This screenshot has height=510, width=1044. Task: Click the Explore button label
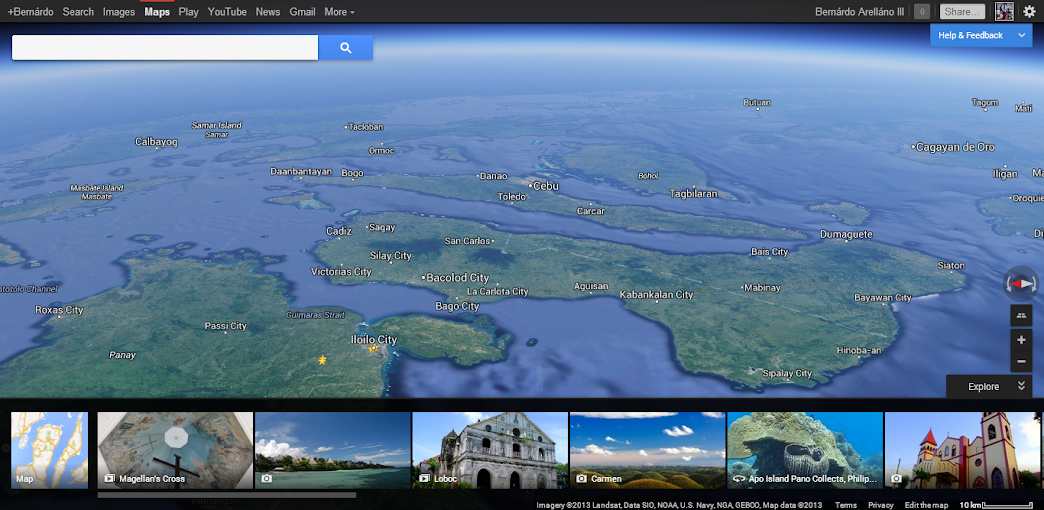(983, 387)
